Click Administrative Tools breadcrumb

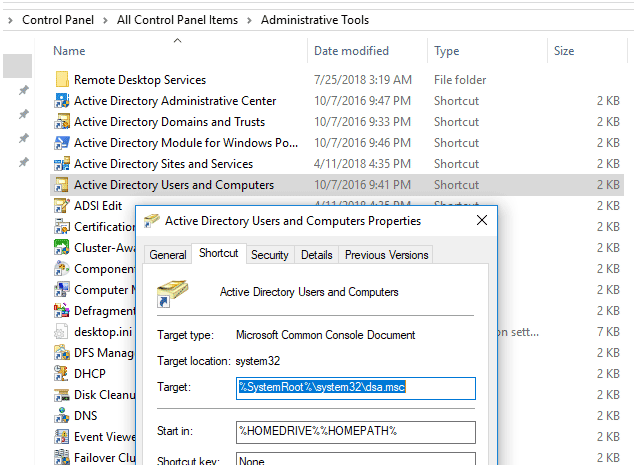(315, 20)
